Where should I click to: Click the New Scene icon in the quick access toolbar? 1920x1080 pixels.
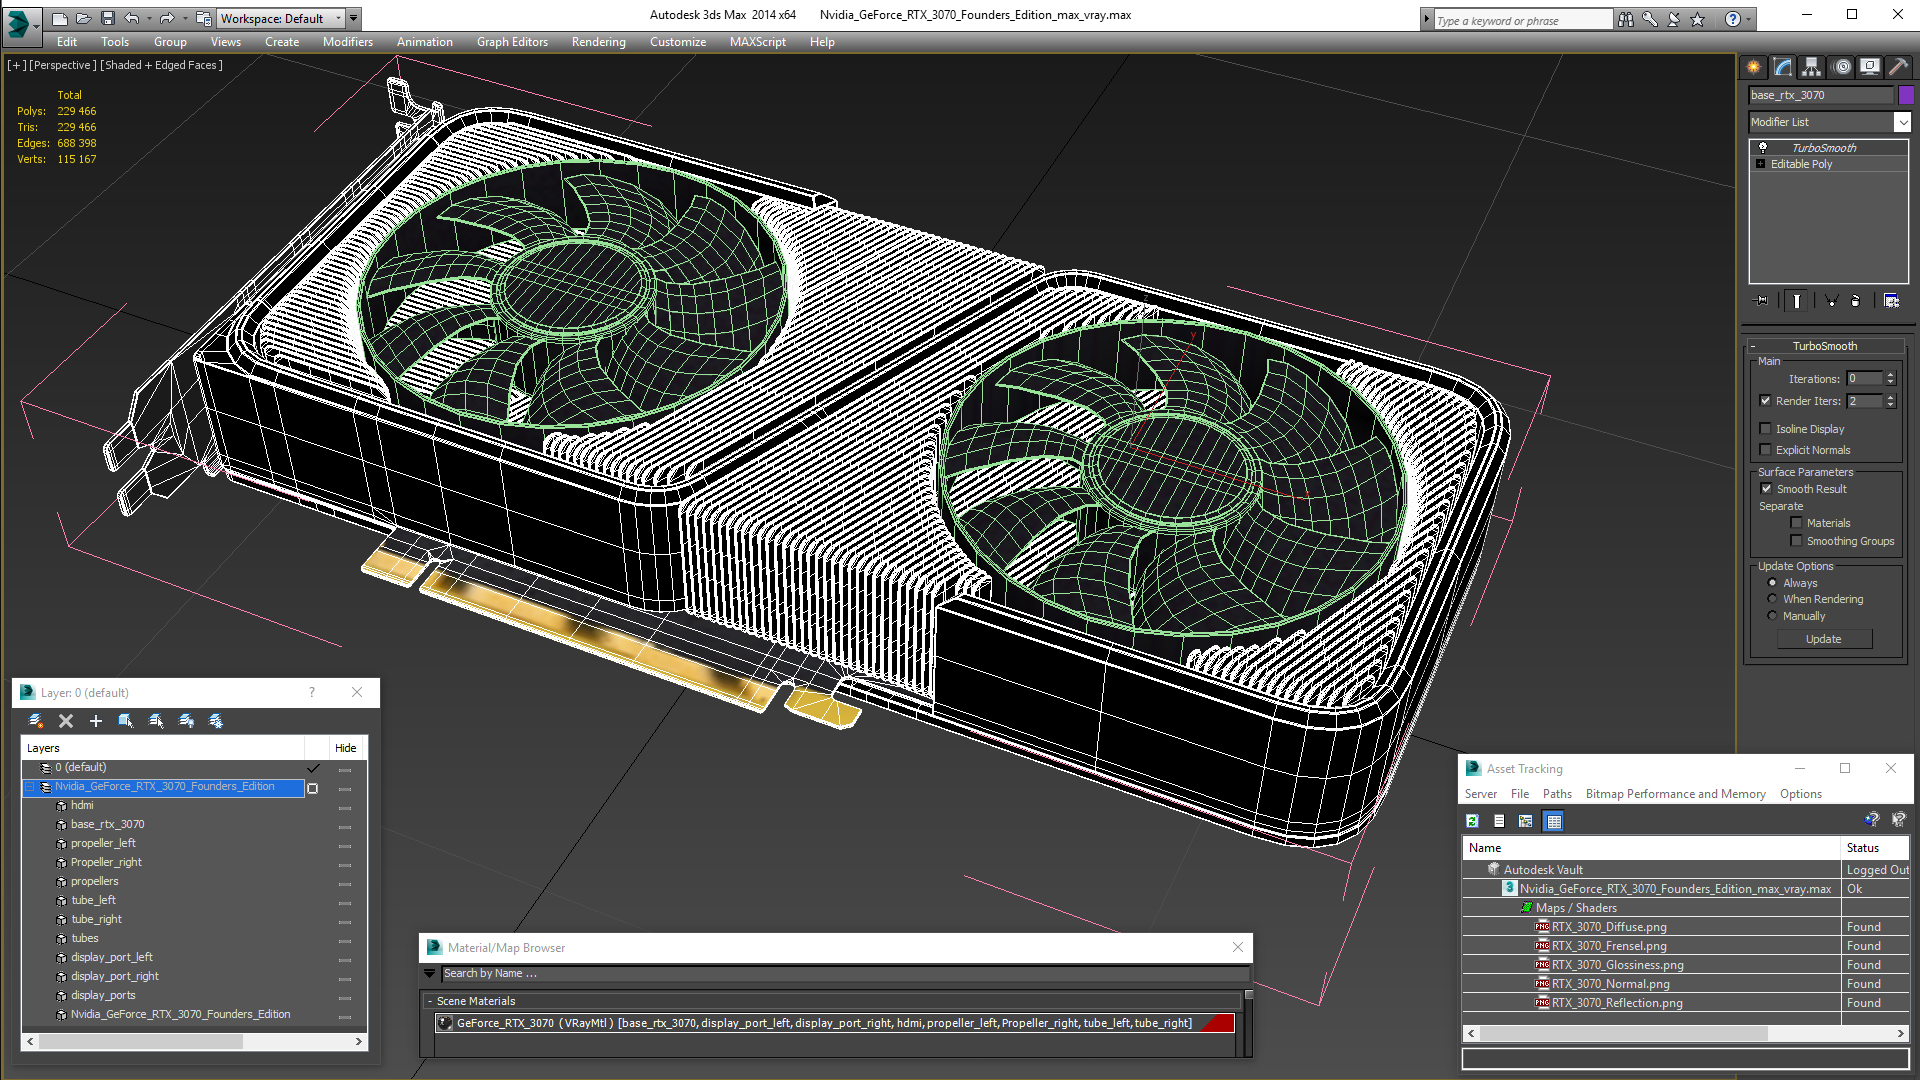(60, 18)
